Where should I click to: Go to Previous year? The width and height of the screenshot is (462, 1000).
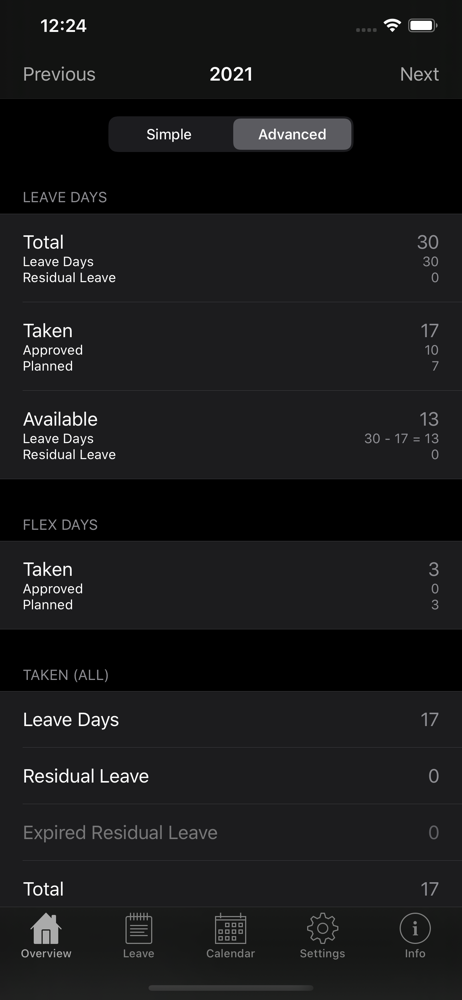[59, 74]
